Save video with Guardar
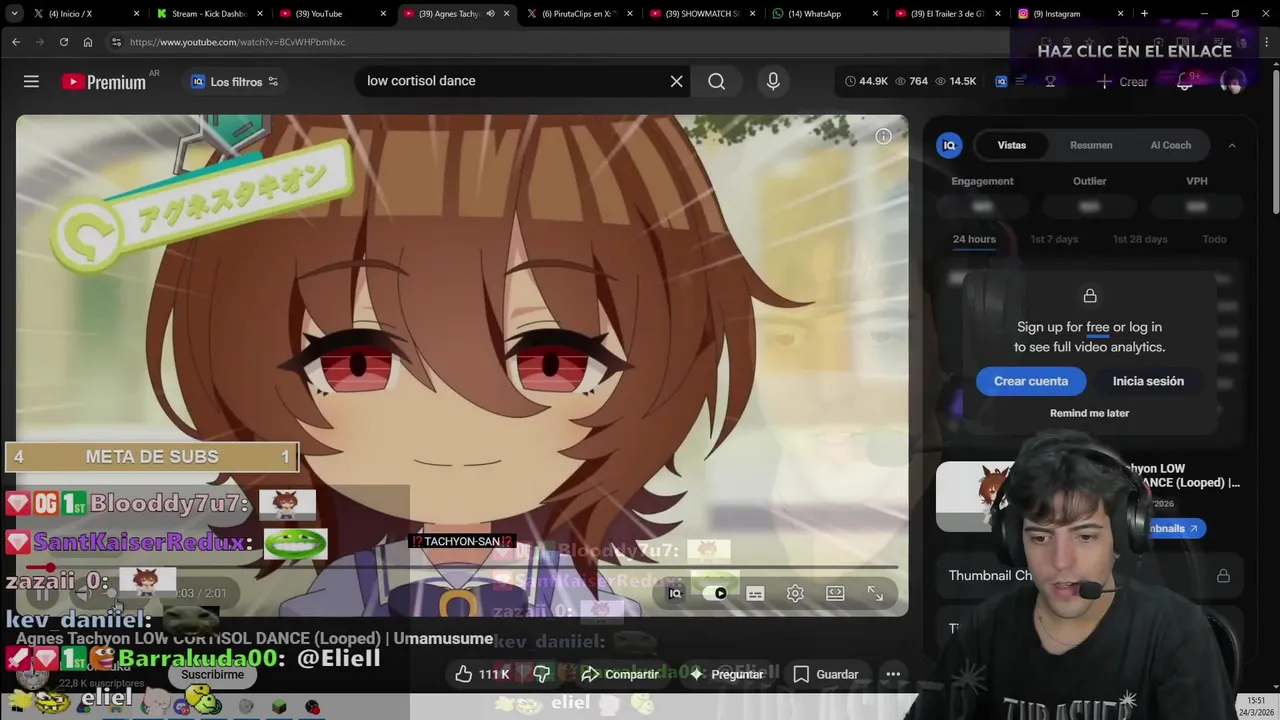Image resolution: width=1280 pixels, height=720 pixels. [826, 674]
